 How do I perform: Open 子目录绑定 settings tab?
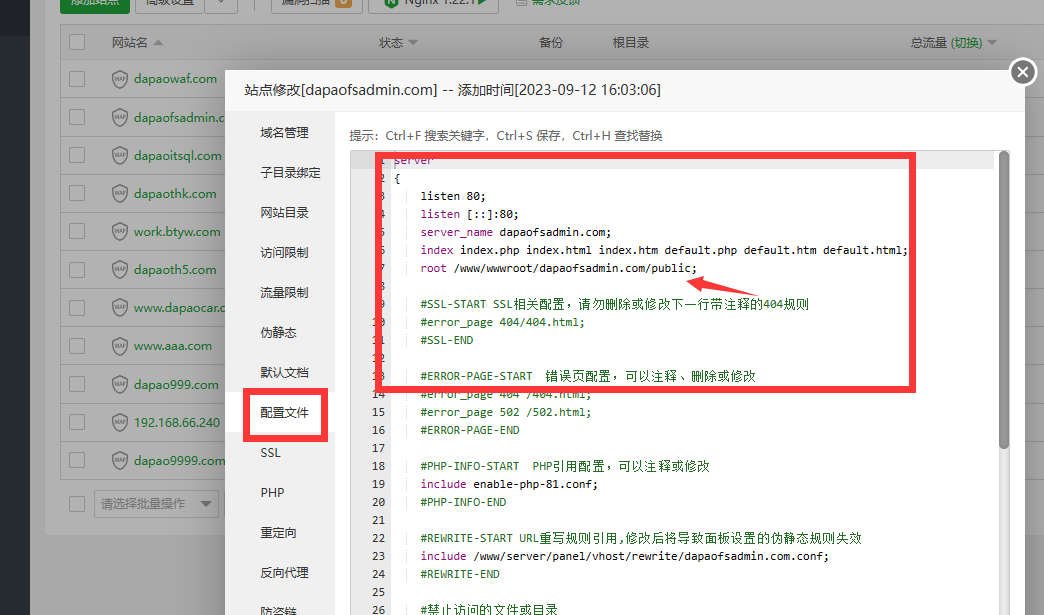290,173
